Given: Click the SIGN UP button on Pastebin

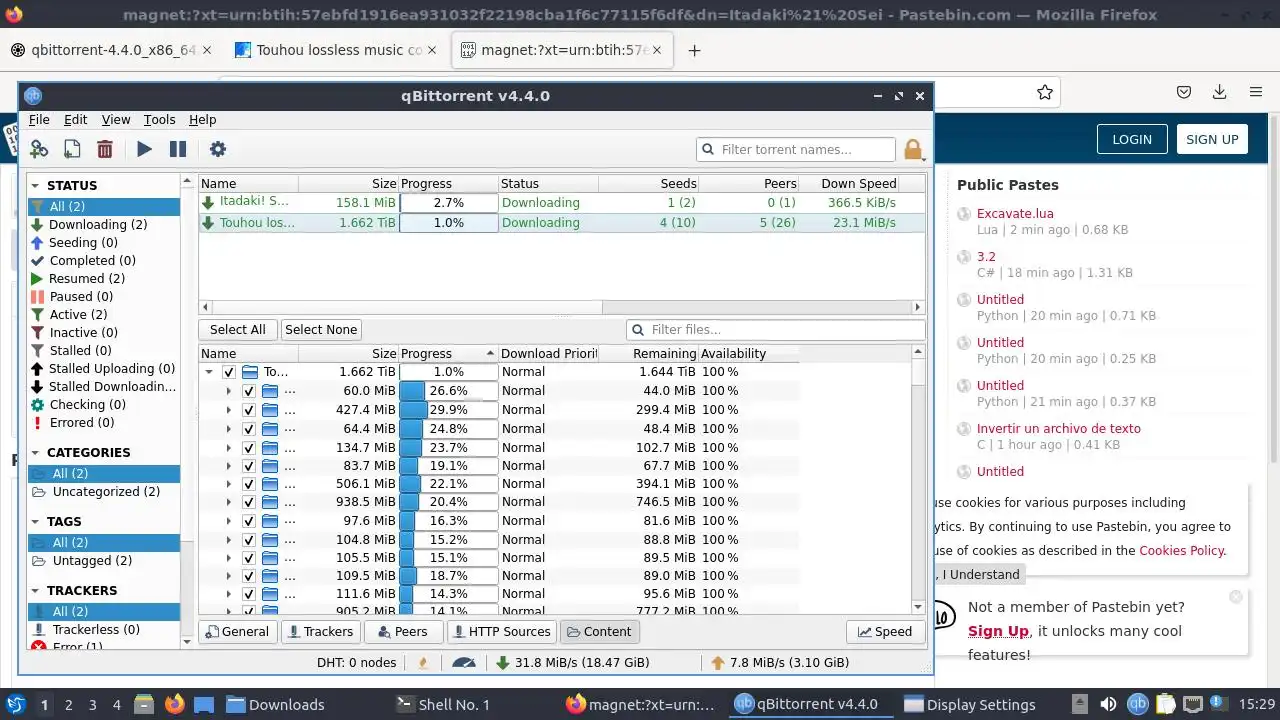Looking at the screenshot, I should click(x=1212, y=139).
